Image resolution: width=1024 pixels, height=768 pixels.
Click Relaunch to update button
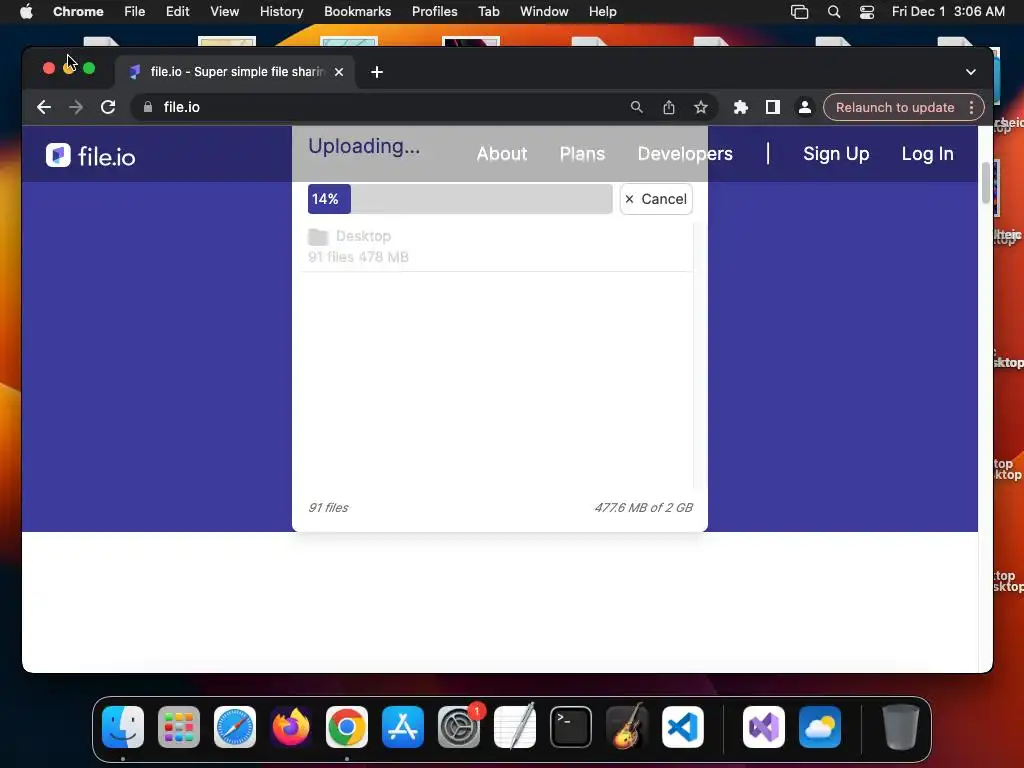tap(895, 107)
